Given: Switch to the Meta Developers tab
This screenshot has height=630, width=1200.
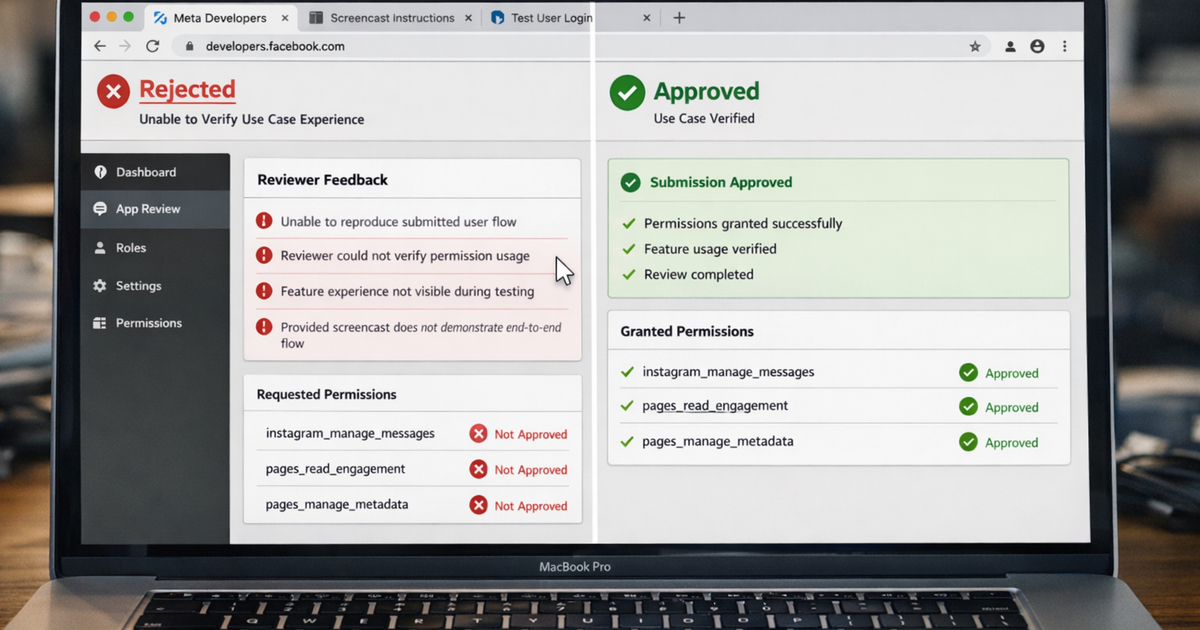Looking at the screenshot, I should (220, 18).
